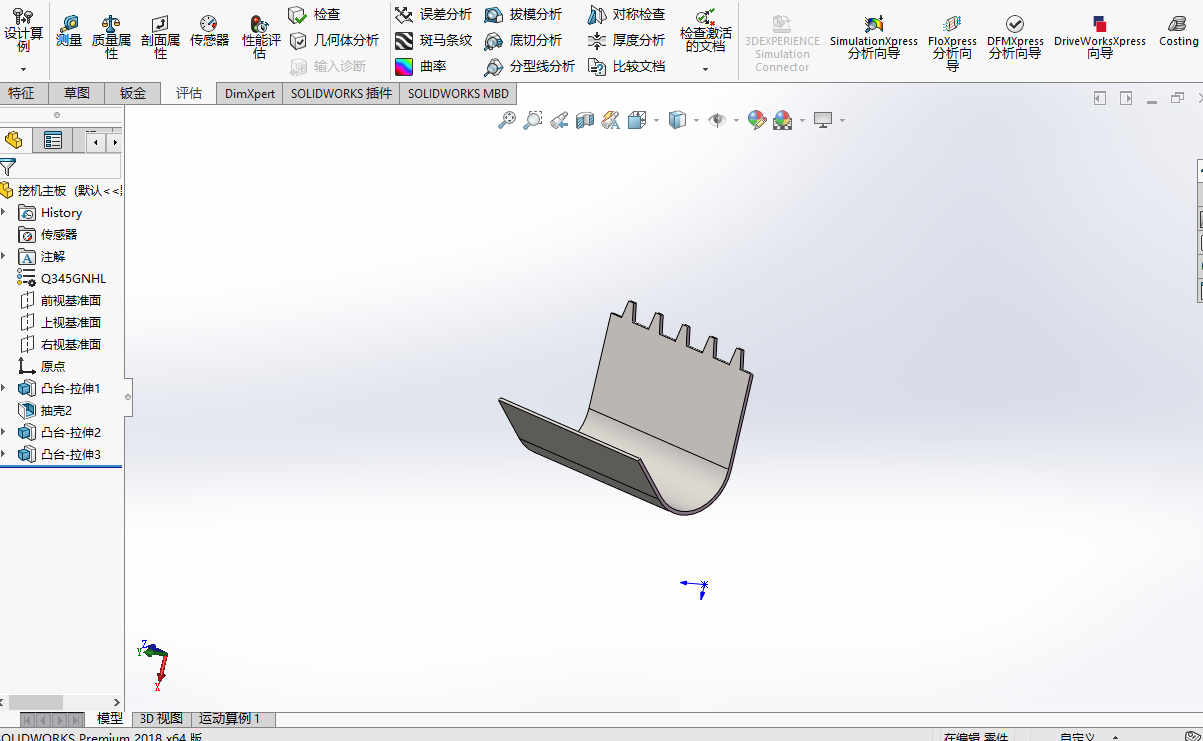Viewport: 1203px width, 741px height.
Task: Select the 评估 tab
Action: [x=189, y=93]
